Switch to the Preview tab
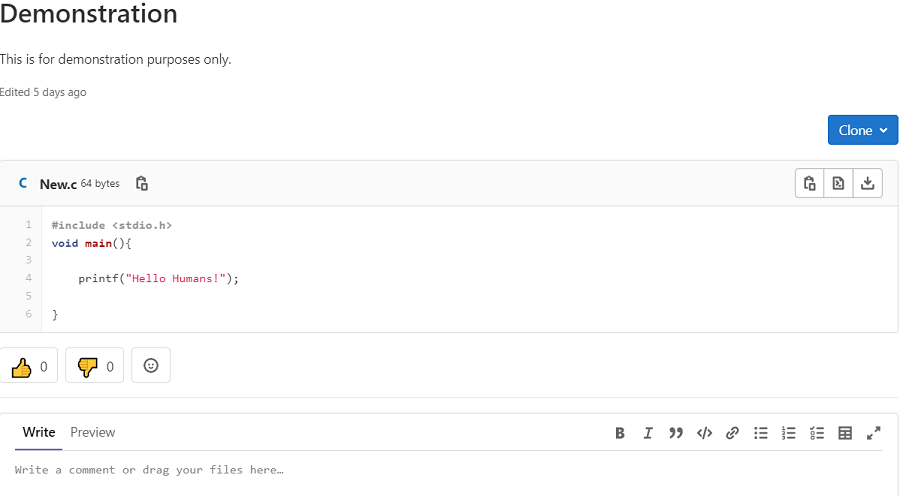This screenshot has height=496, width=900. point(92,432)
